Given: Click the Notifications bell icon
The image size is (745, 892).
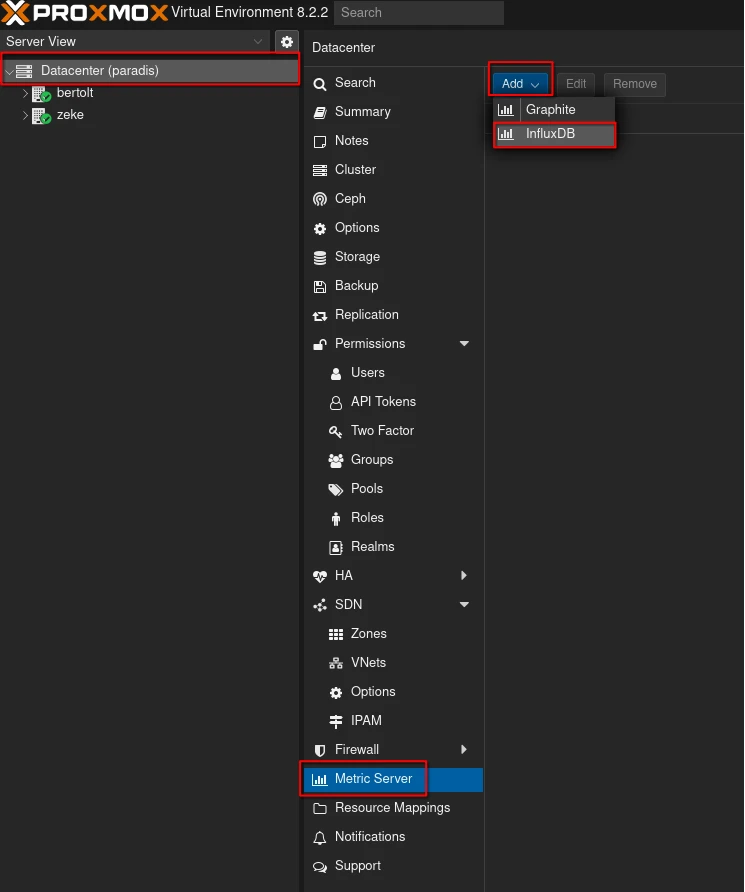Looking at the screenshot, I should click(320, 837).
